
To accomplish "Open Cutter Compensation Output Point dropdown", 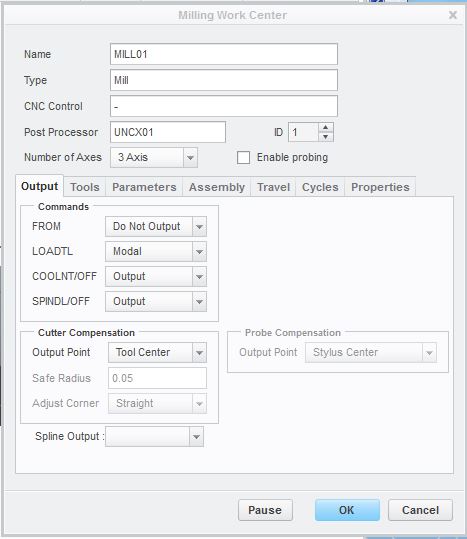I will tap(157, 352).
